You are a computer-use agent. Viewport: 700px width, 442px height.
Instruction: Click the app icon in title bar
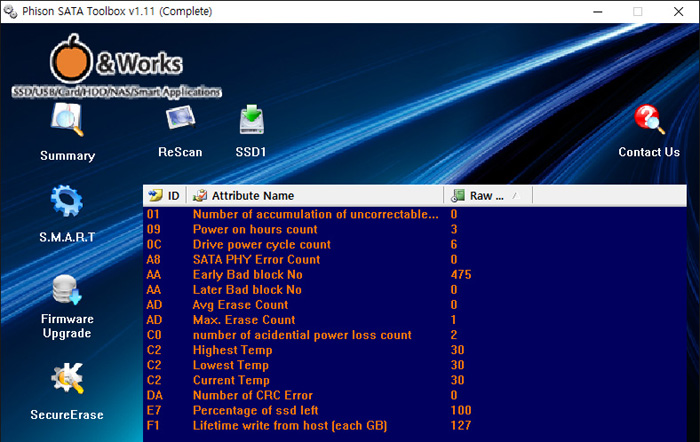tap(10, 11)
